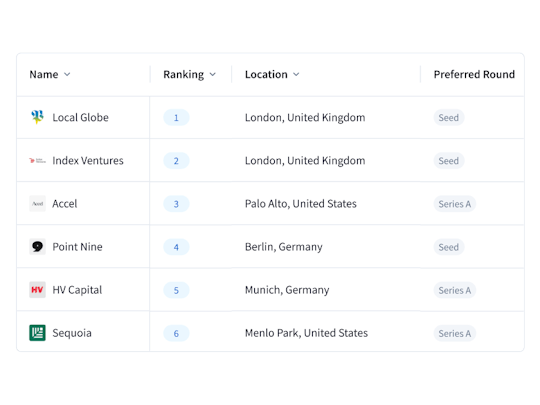Open the Local Globe investor name
Screen dimensions: 540x405
80,117
